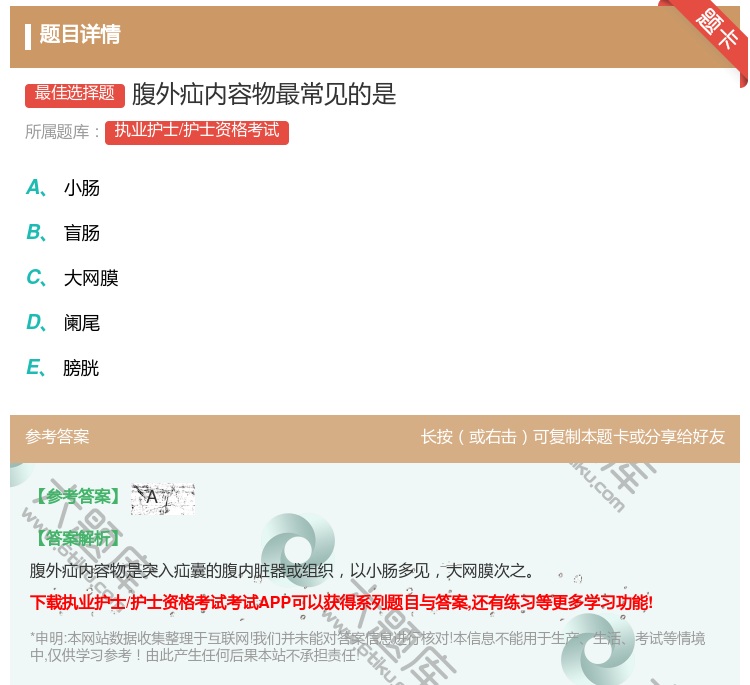Select answer option B 盲肠
Screen dimensions: 750x685
pos(63,233)
